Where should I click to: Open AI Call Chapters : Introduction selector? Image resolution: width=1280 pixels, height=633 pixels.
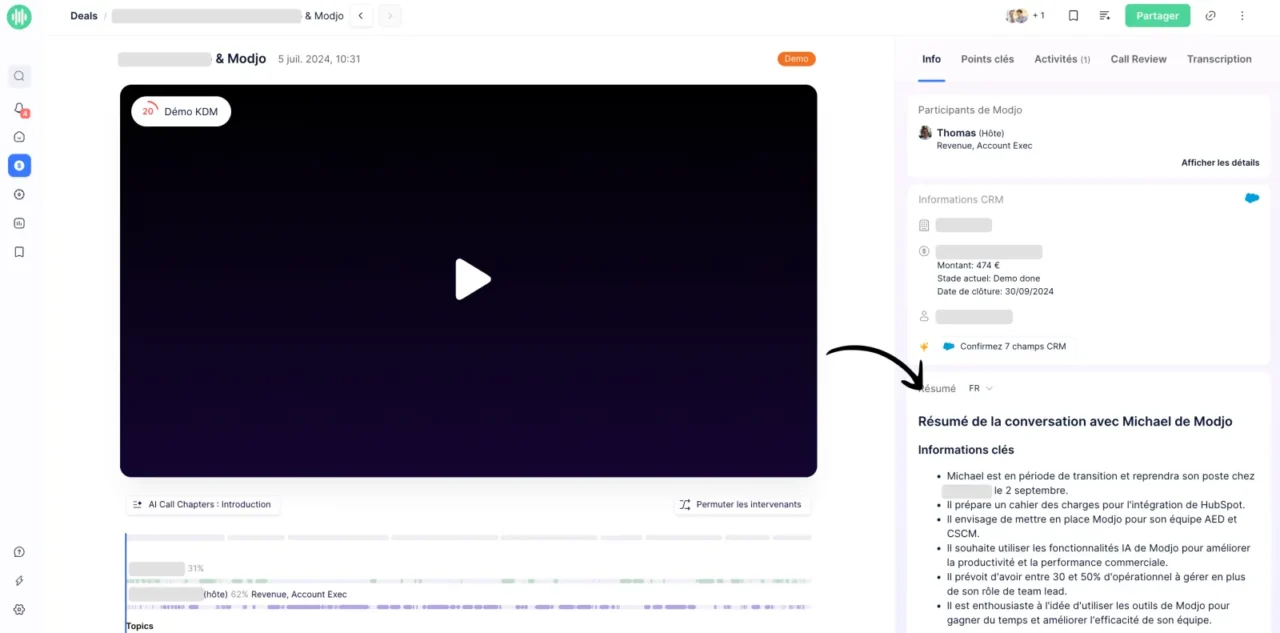coord(202,504)
